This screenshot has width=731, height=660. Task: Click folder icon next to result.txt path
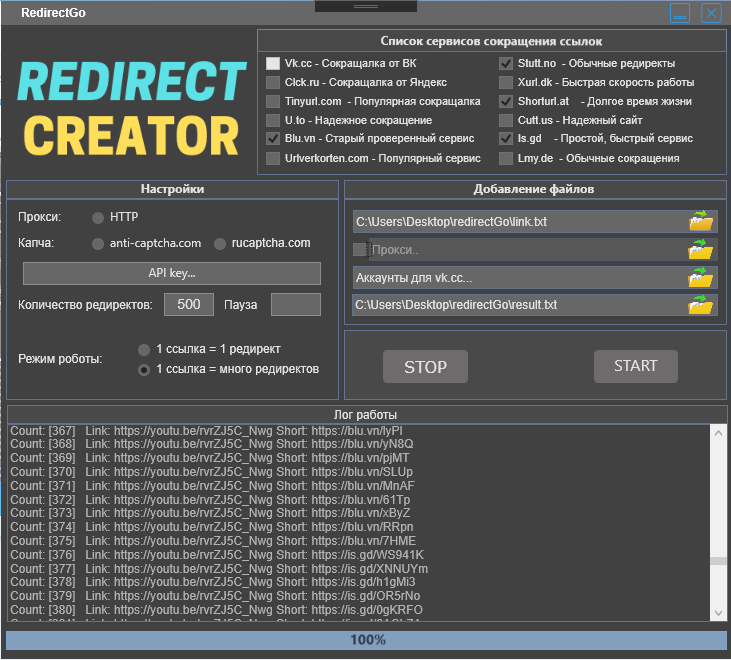[703, 305]
